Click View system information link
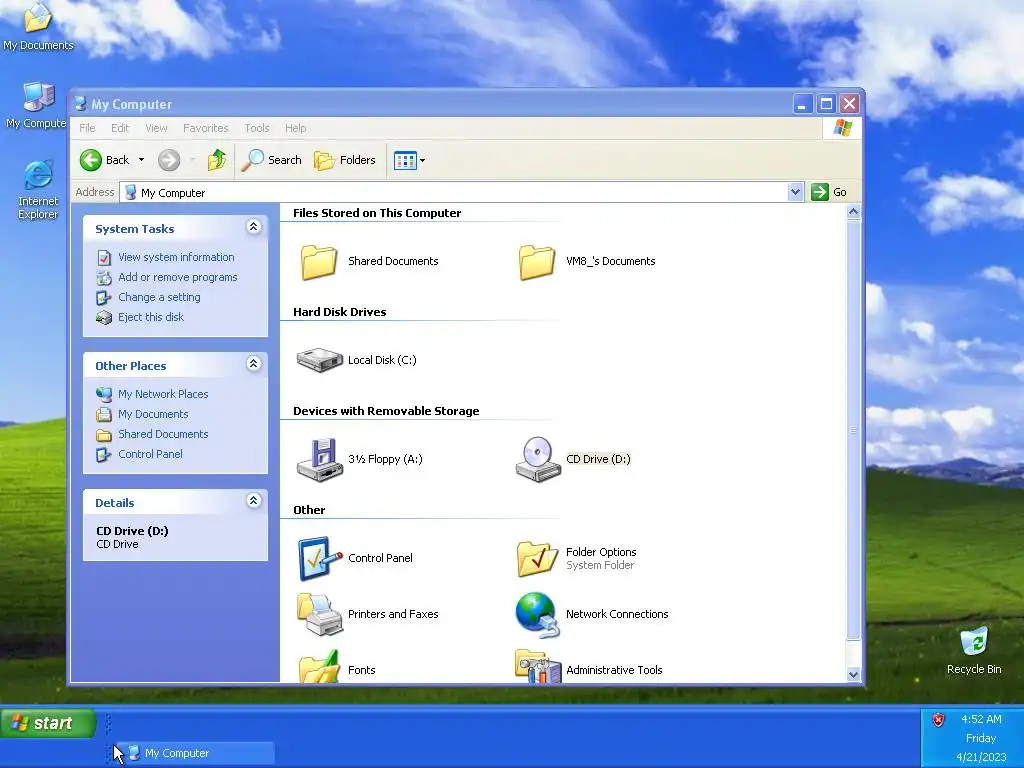 click(176, 257)
